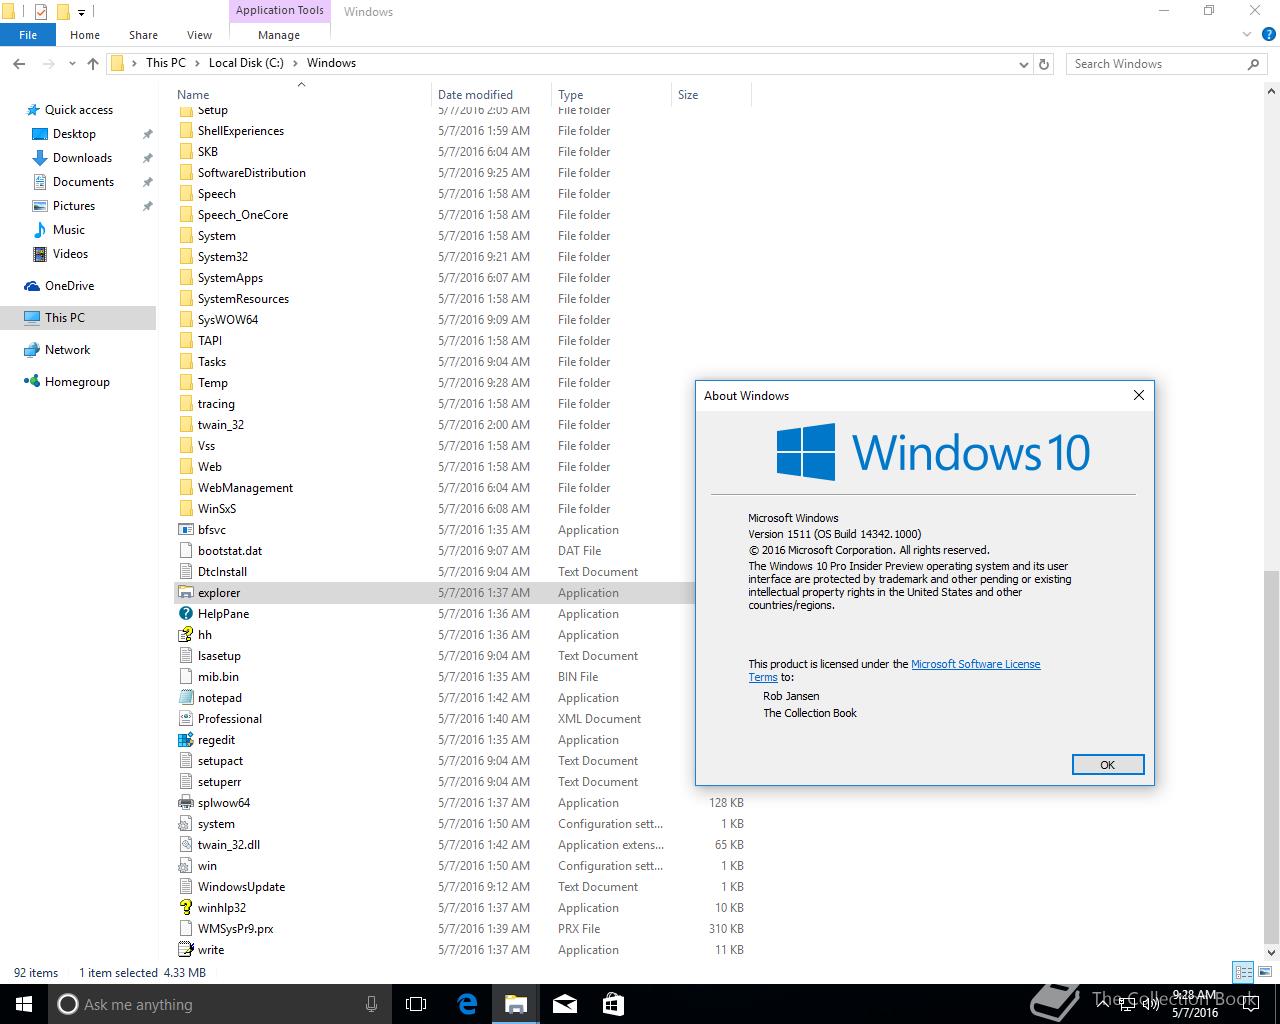
Task: Switch to large icons view layout
Action: point(1265,972)
